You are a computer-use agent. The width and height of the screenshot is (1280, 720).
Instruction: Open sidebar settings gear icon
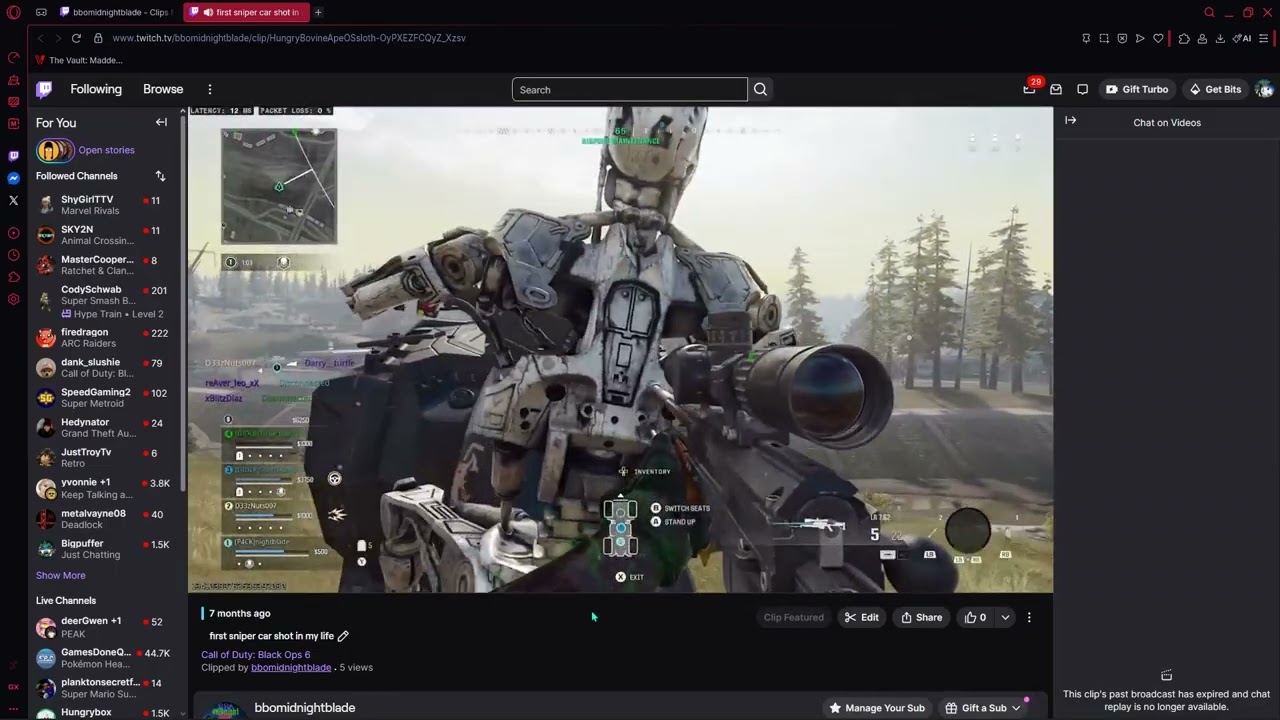coord(13,299)
